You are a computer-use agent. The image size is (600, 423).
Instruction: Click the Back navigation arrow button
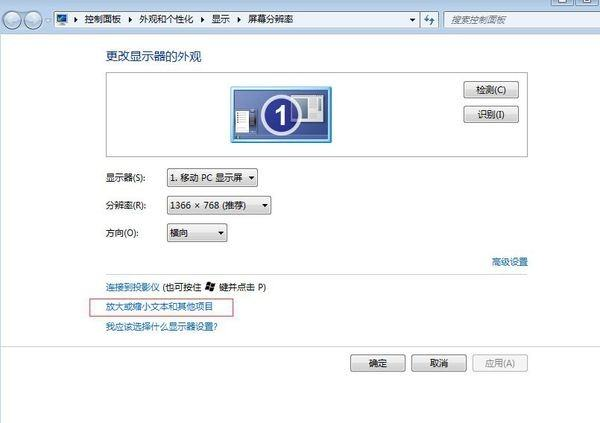[15, 20]
